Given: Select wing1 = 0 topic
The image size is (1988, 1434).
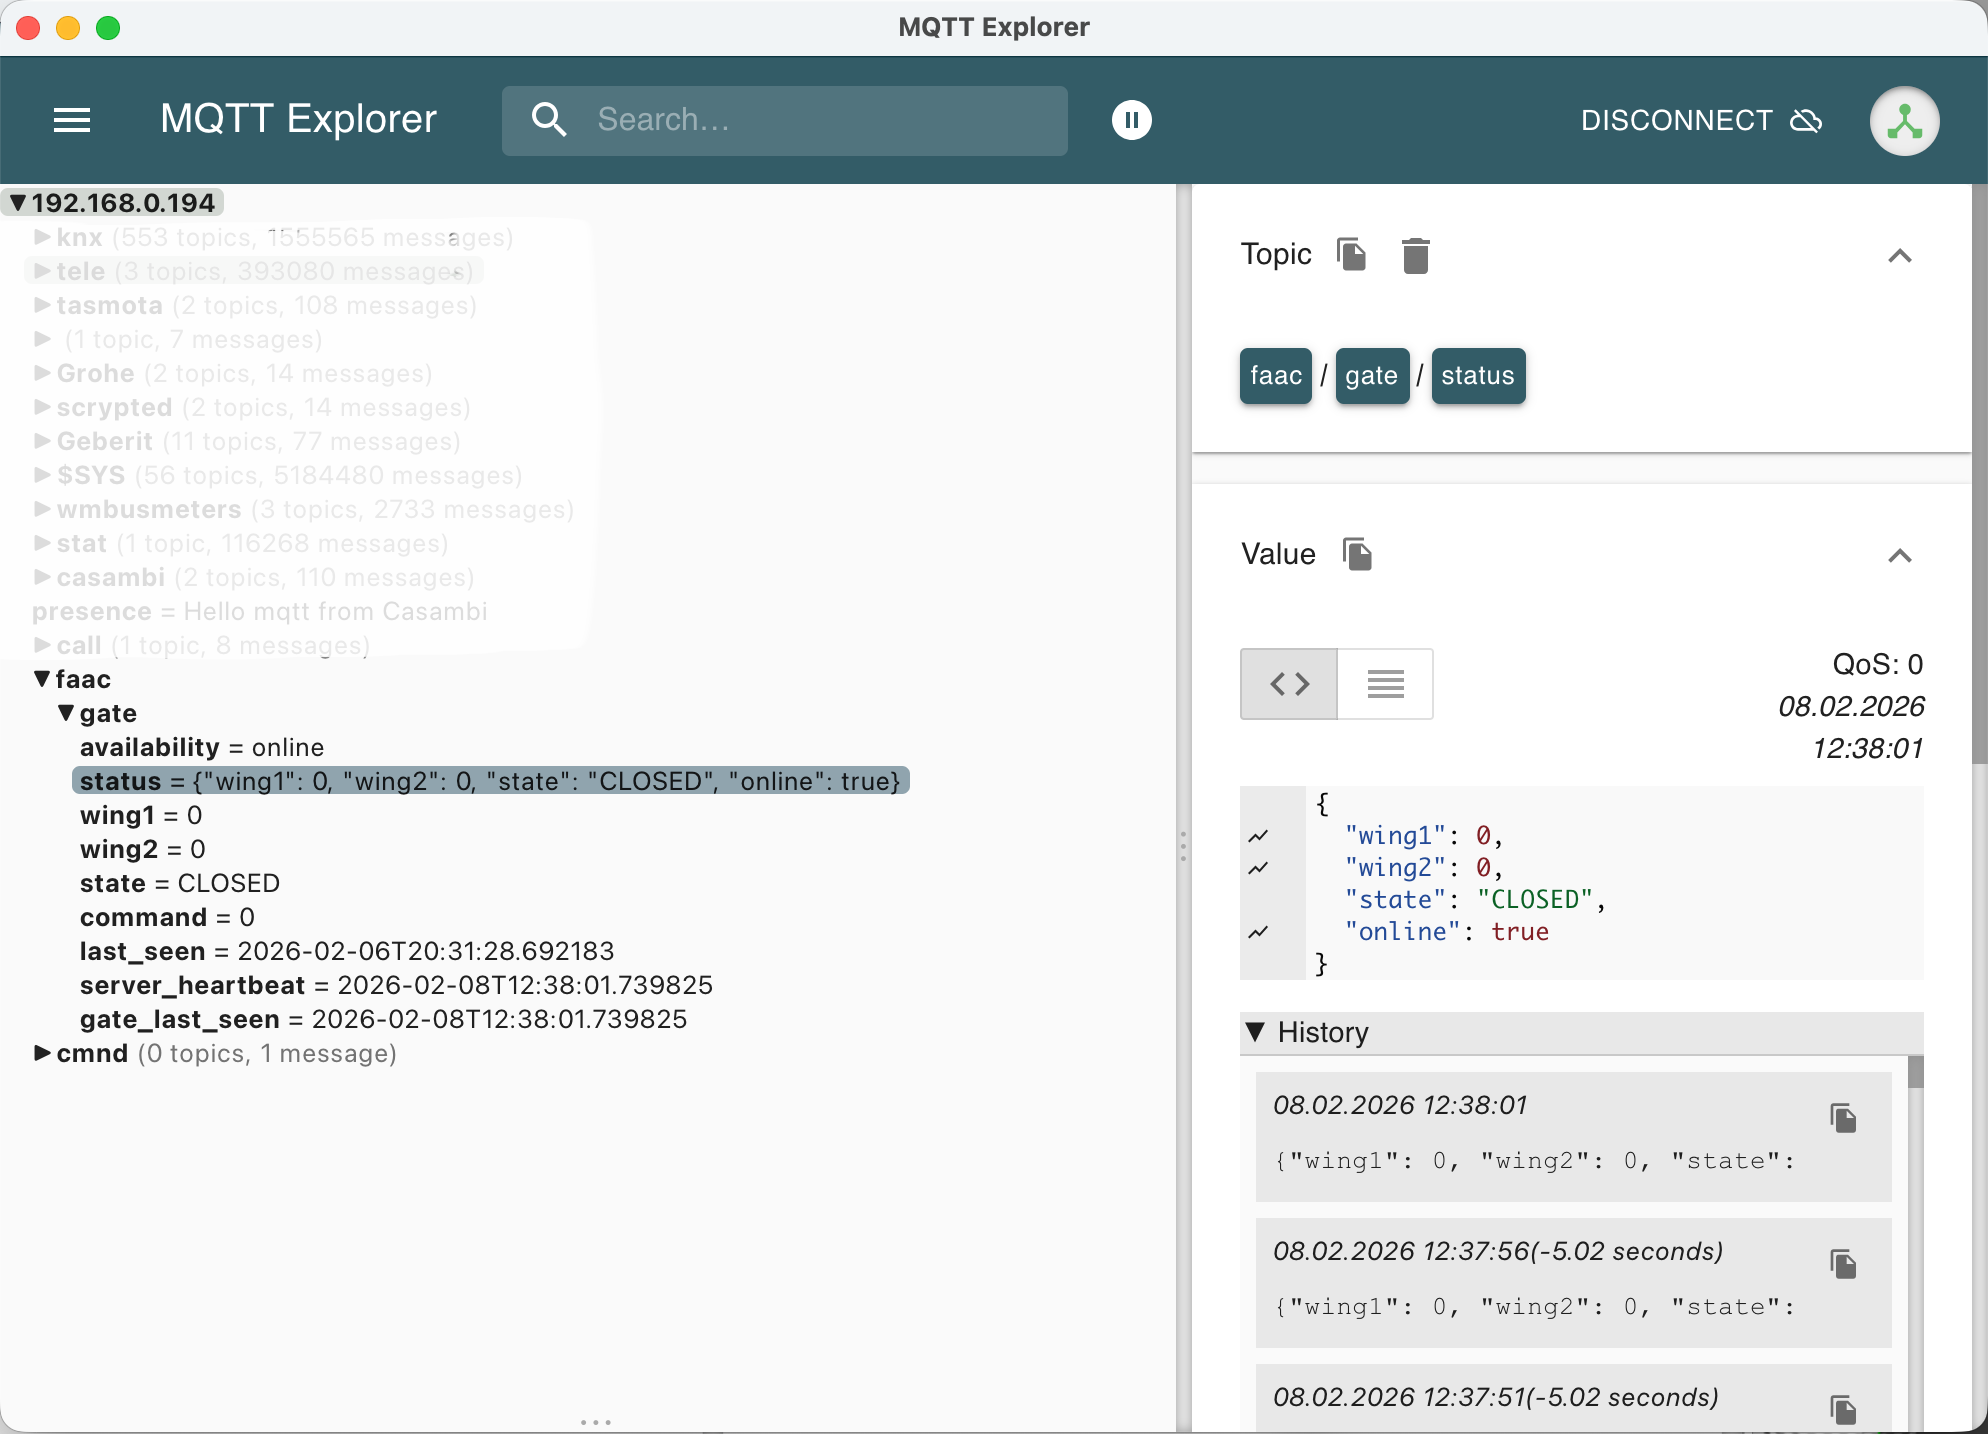Looking at the screenshot, I should 141,815.
